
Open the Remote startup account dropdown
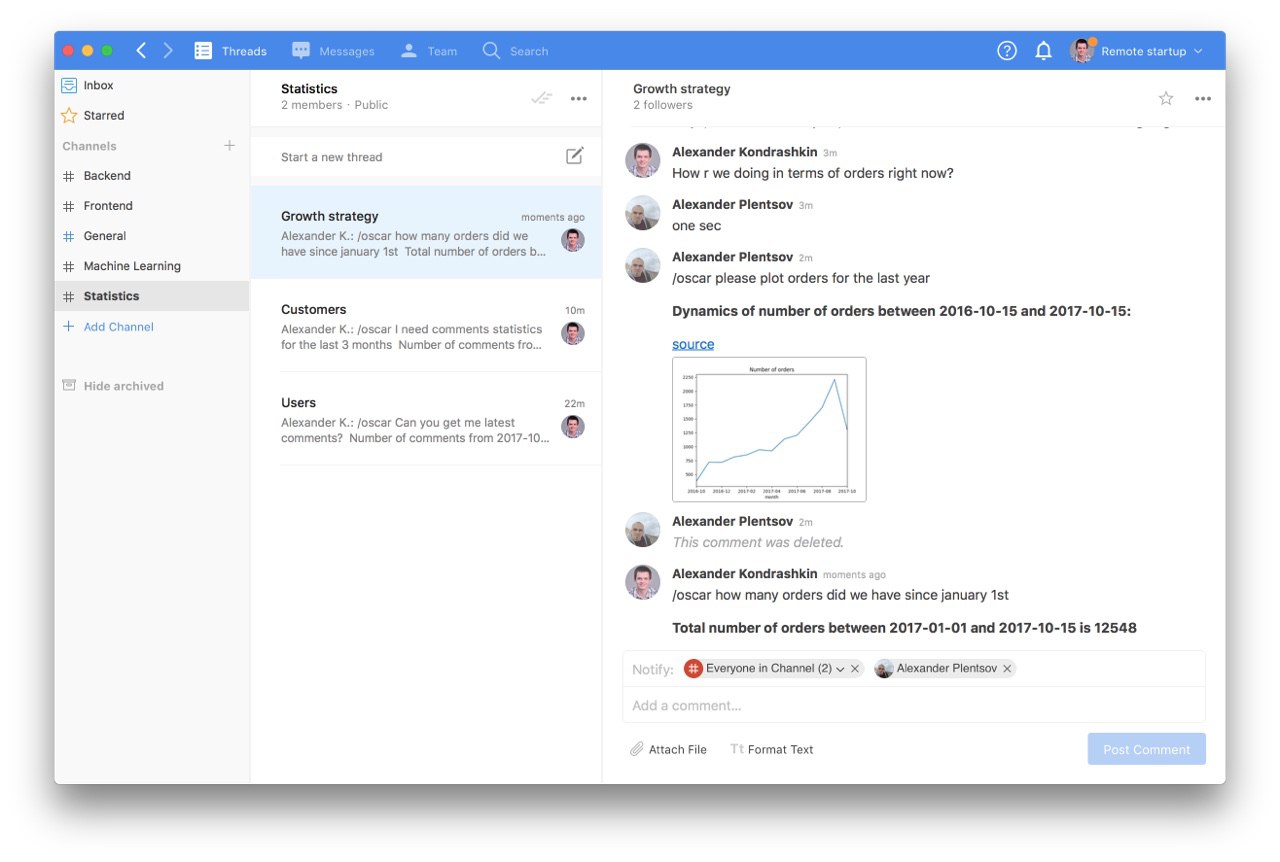tap(1152, 51)
